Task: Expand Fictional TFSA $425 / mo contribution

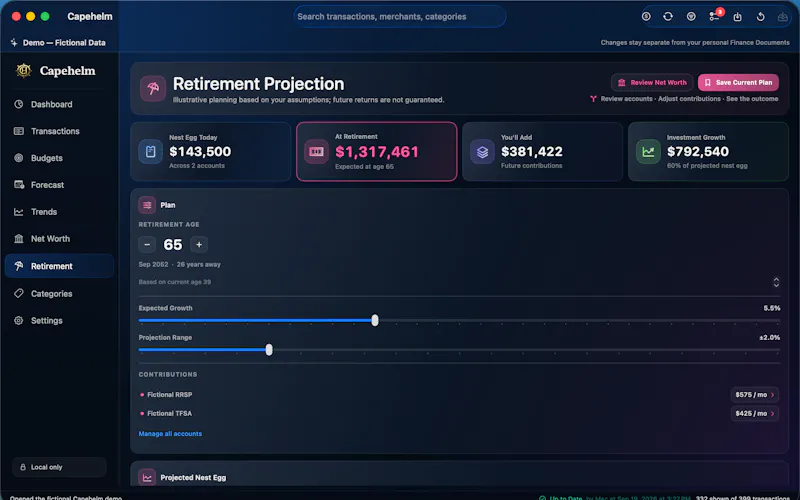Action: [755, 413]
